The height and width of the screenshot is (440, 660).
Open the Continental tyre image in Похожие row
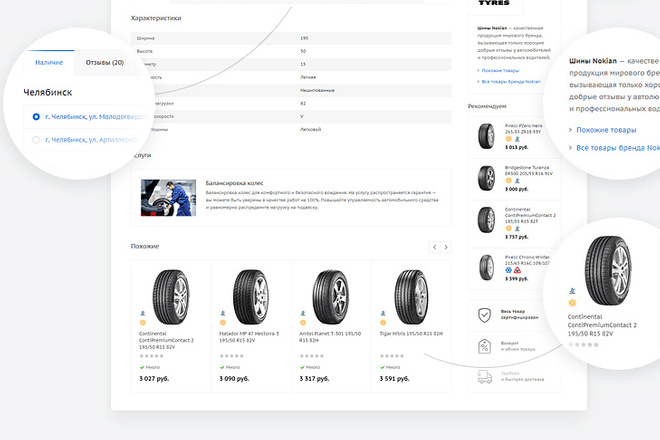click(171, 297)
